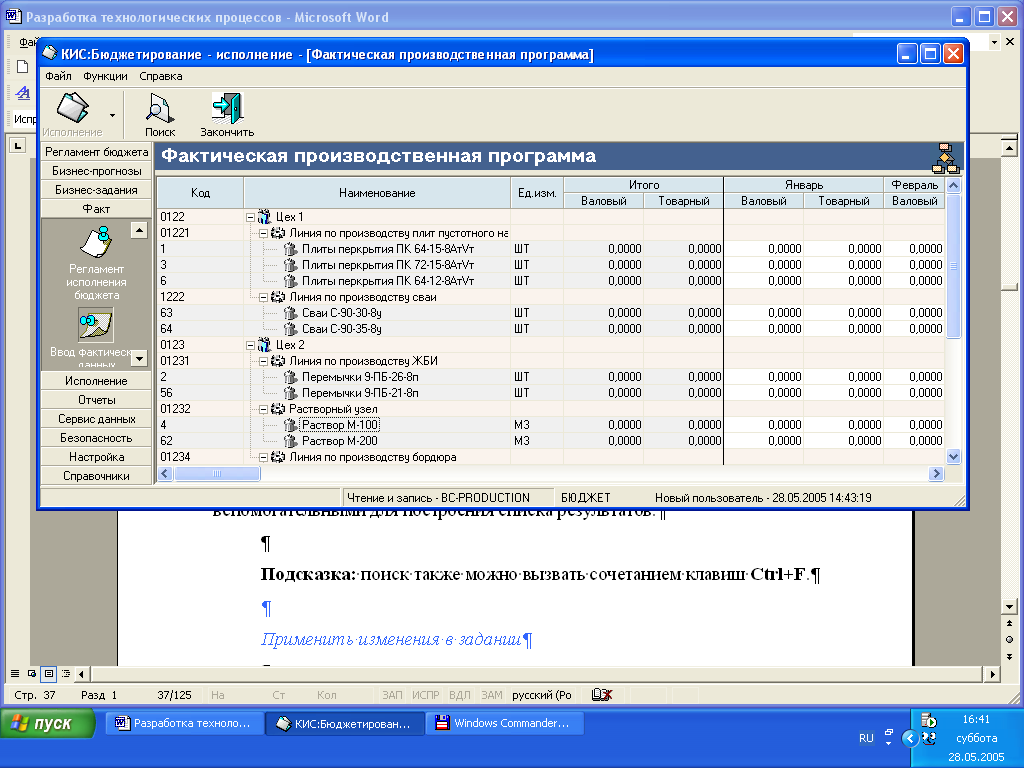Click the Наименование column header
1024x768 pixels.
pos(376,193)
